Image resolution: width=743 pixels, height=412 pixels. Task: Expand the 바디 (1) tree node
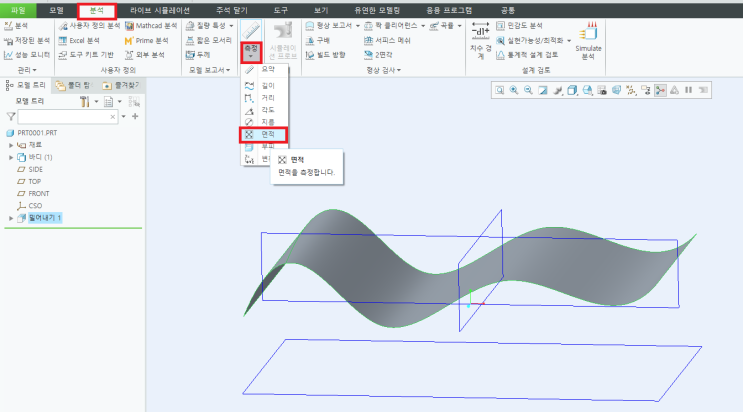coord(11,157)
